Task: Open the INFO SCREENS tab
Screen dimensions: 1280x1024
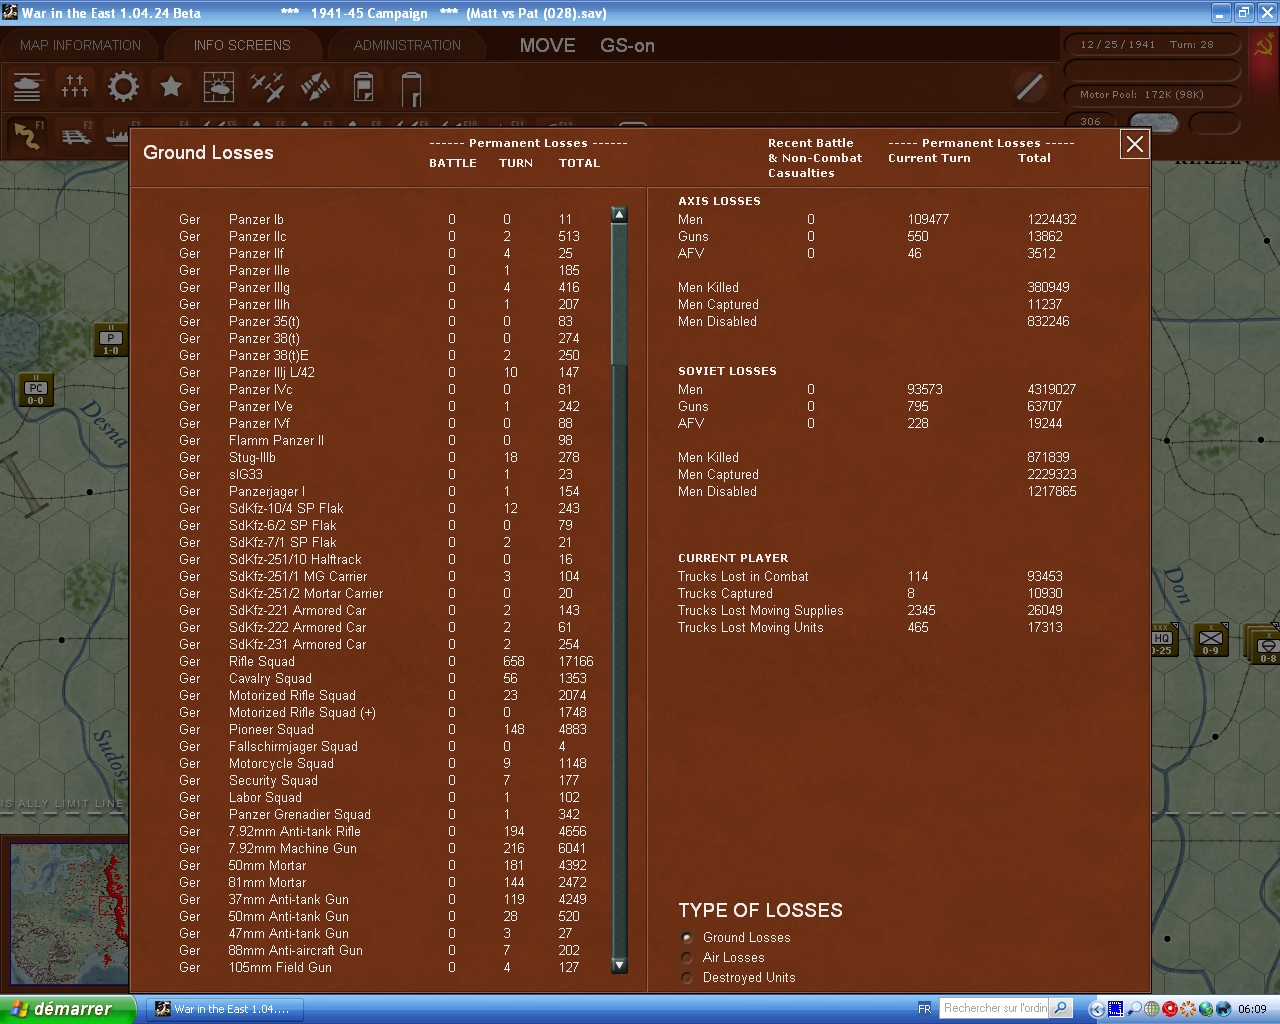Action: coord(242,45)
